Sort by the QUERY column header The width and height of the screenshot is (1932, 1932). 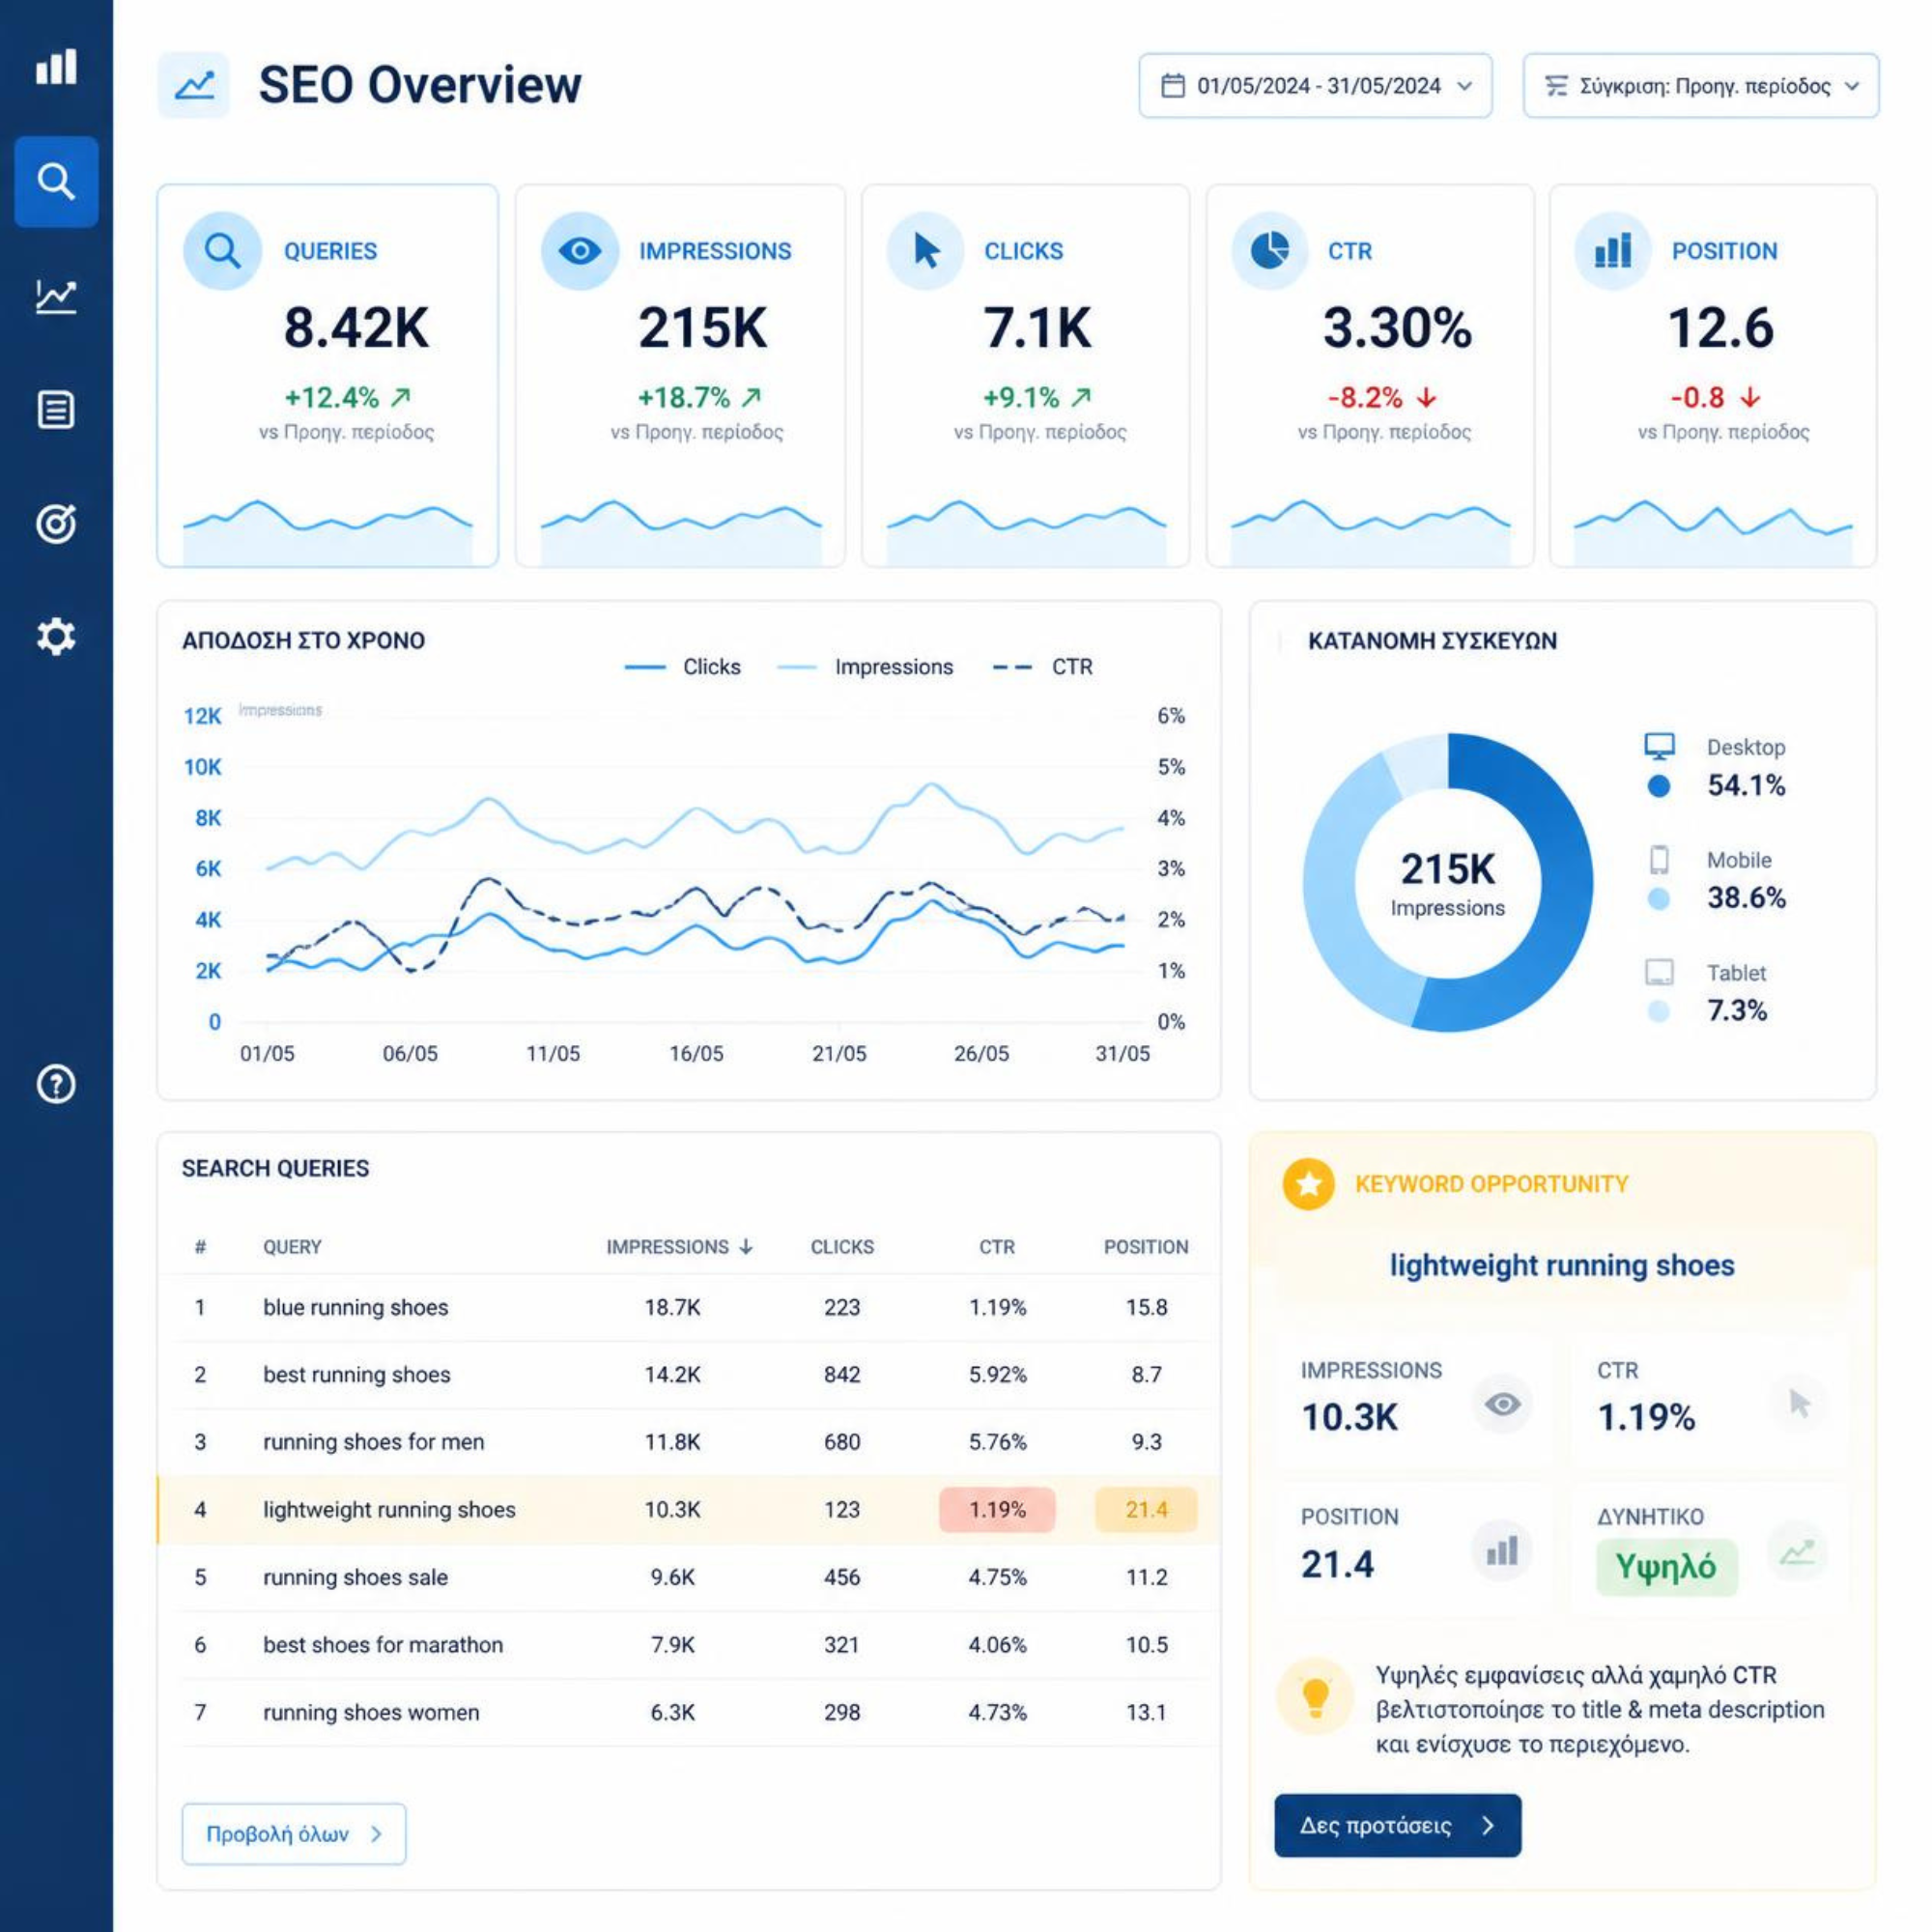pos(292,1247)
